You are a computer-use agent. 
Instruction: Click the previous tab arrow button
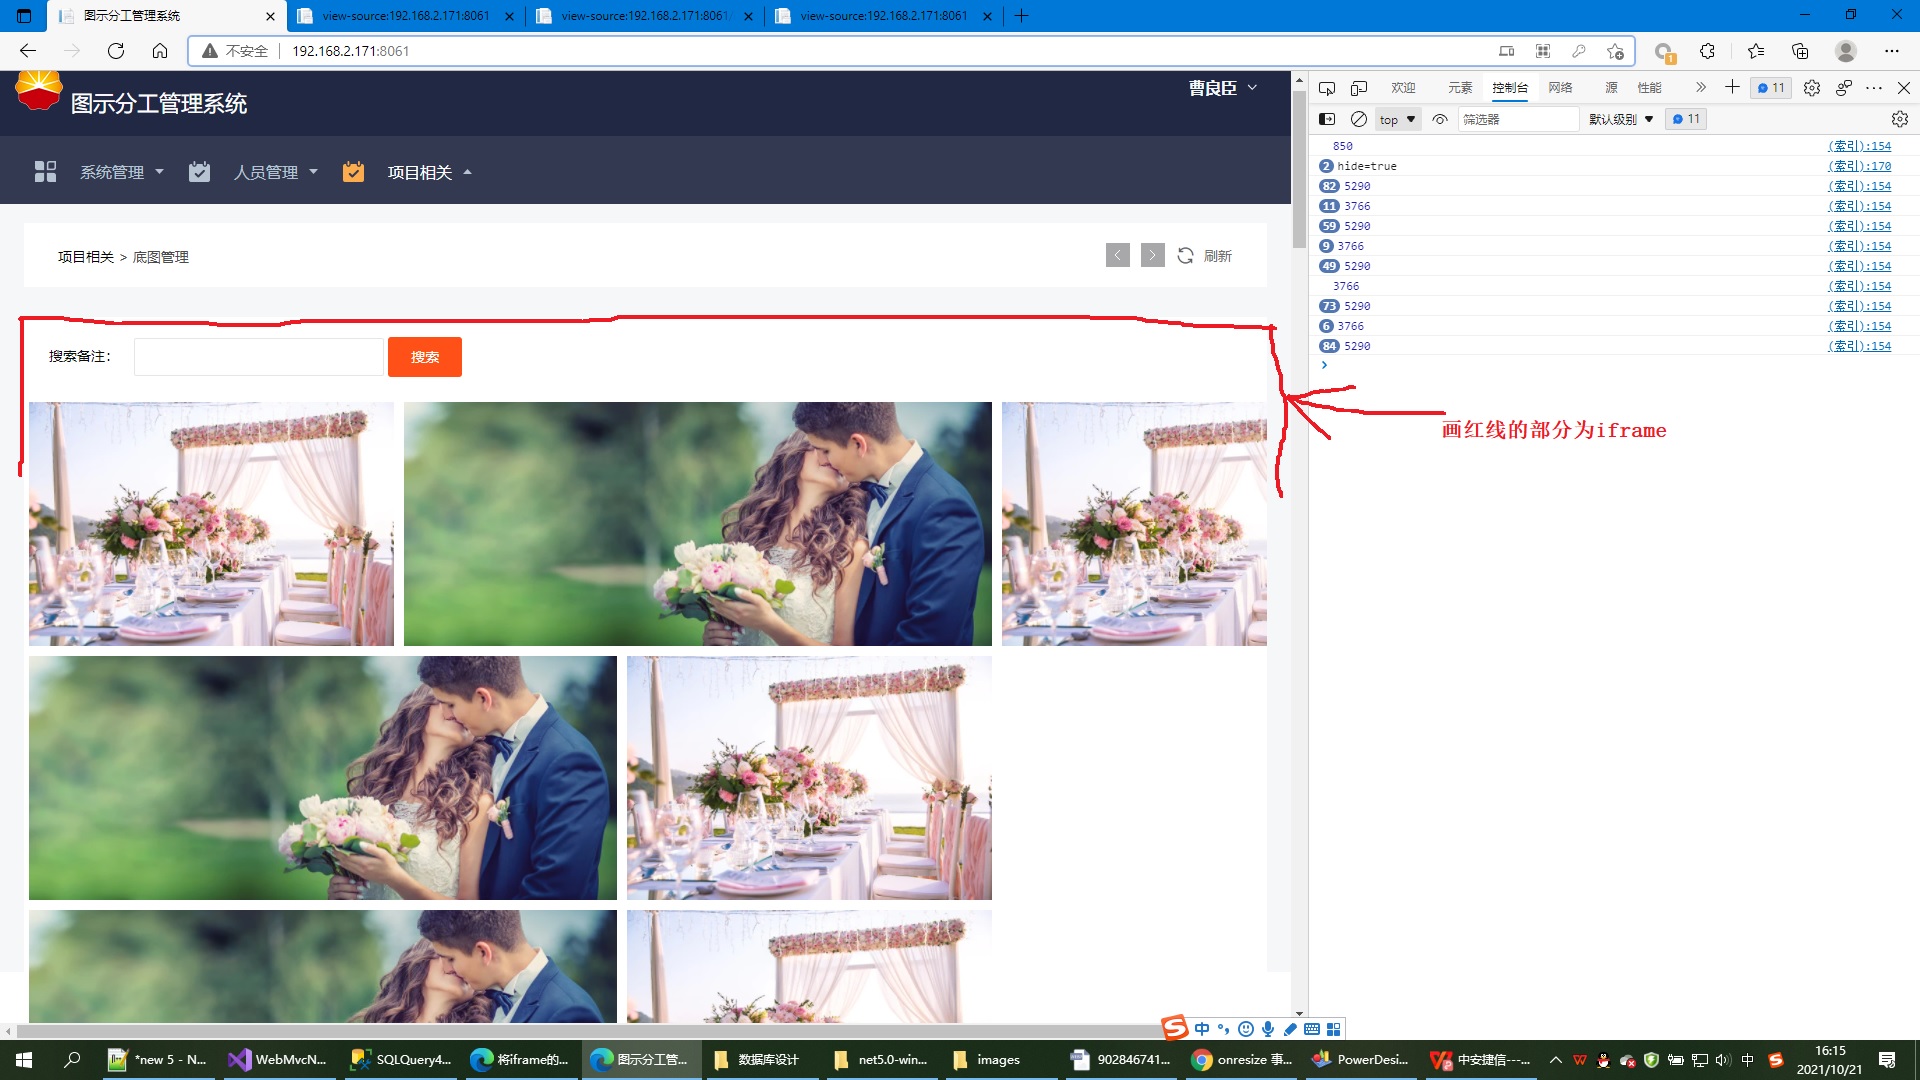coord(1118,256)
